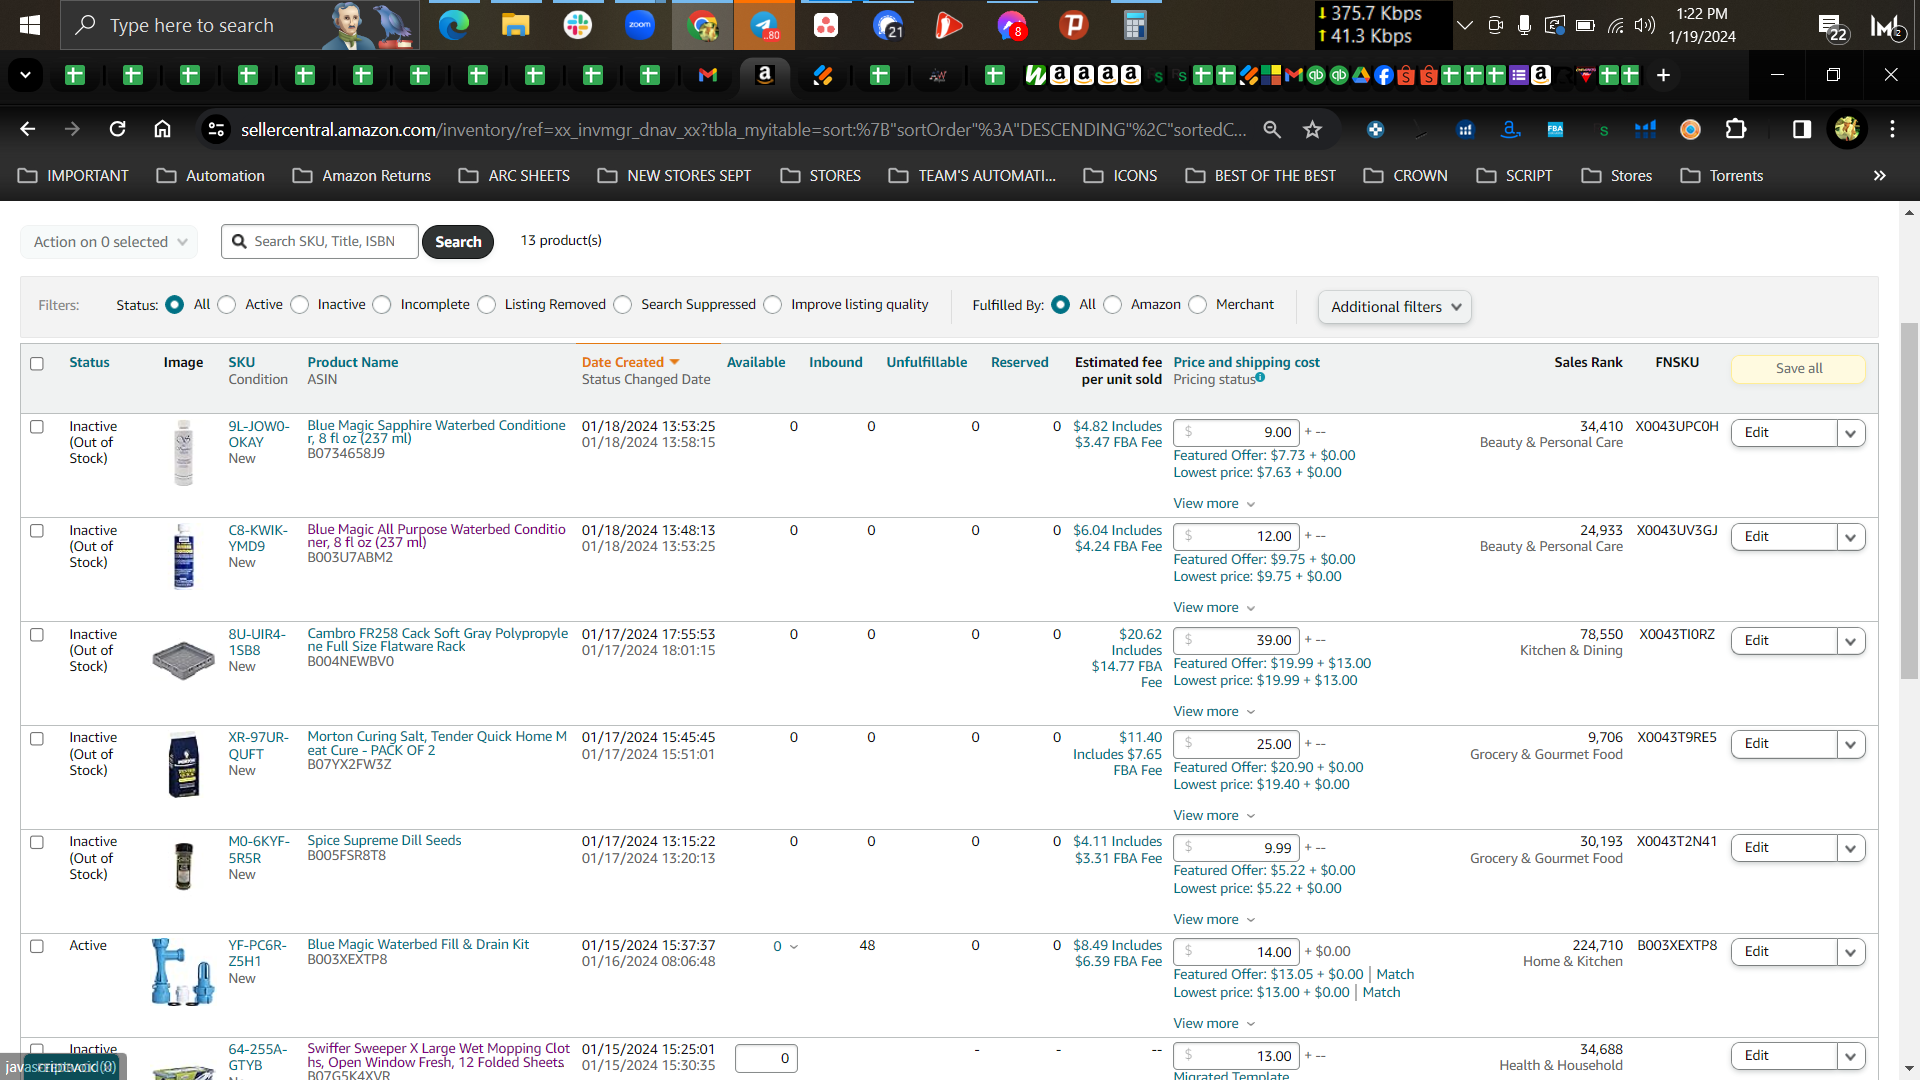The width and height of the screenshot is (1920, 1080).
Task: Click the Swiffer available quantity input
Action: 766,1058
